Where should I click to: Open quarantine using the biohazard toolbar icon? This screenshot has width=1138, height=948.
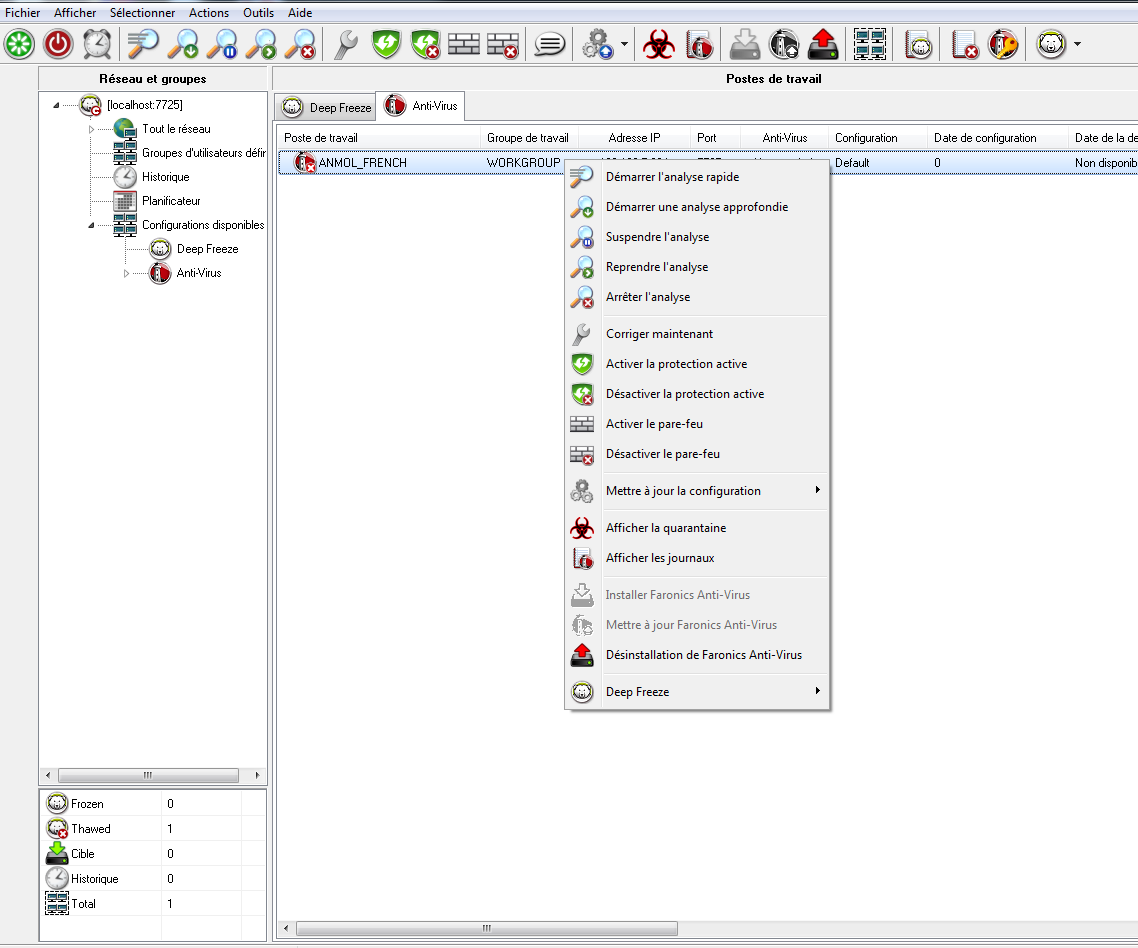click(x=658, y=44)
